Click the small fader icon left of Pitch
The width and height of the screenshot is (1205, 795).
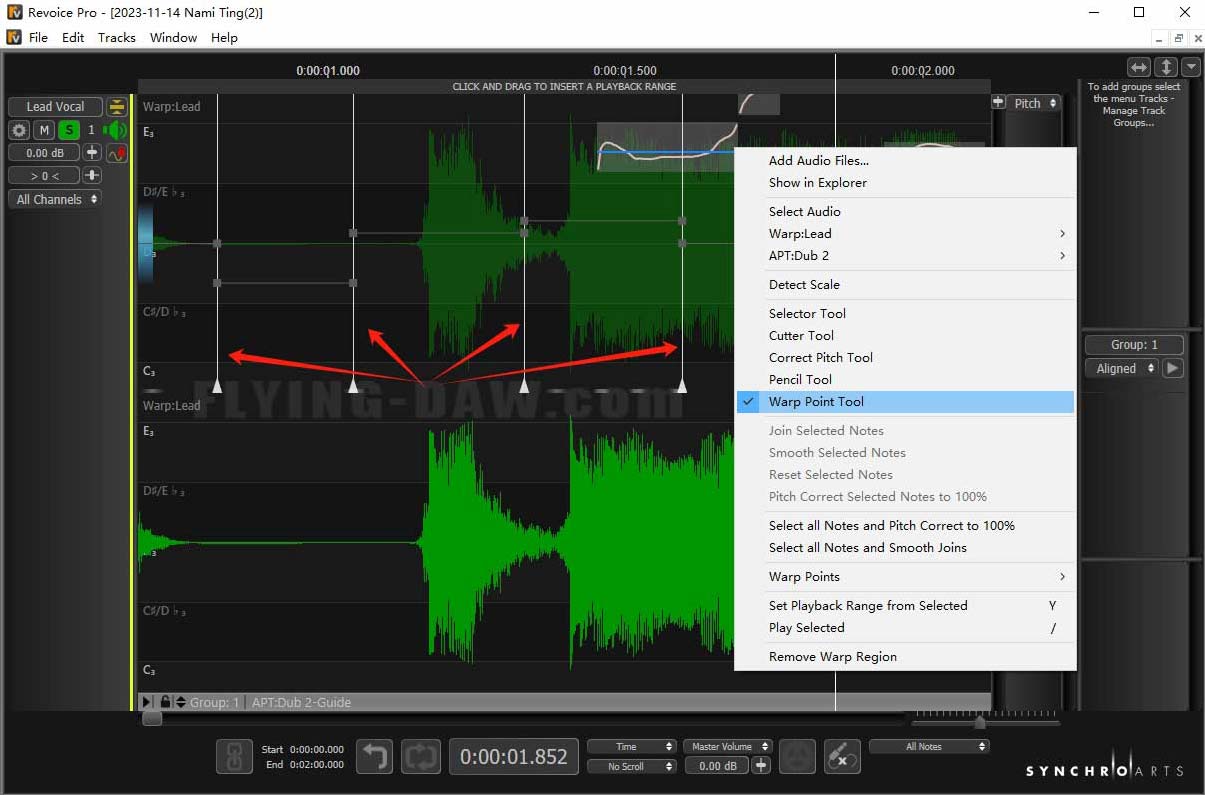point(998,103)
